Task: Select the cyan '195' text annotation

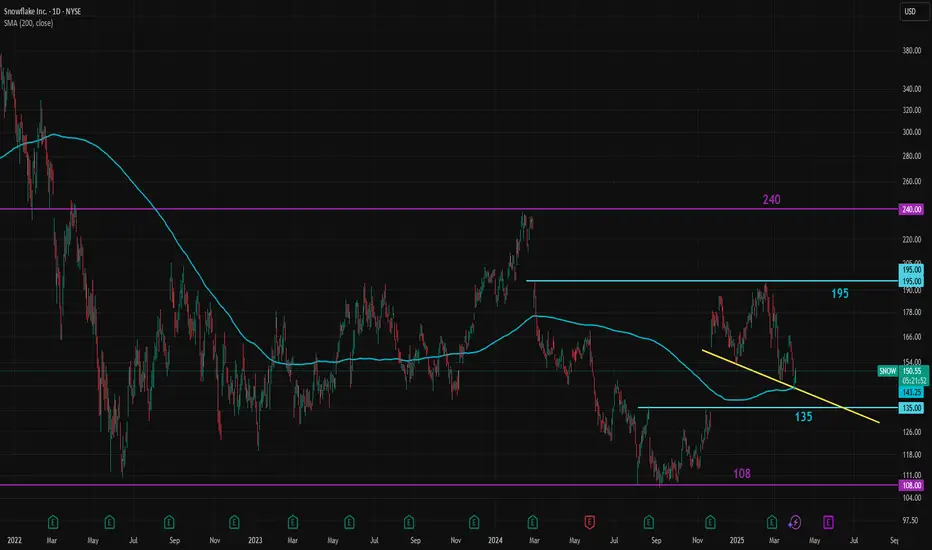Action: pos(840,293)
